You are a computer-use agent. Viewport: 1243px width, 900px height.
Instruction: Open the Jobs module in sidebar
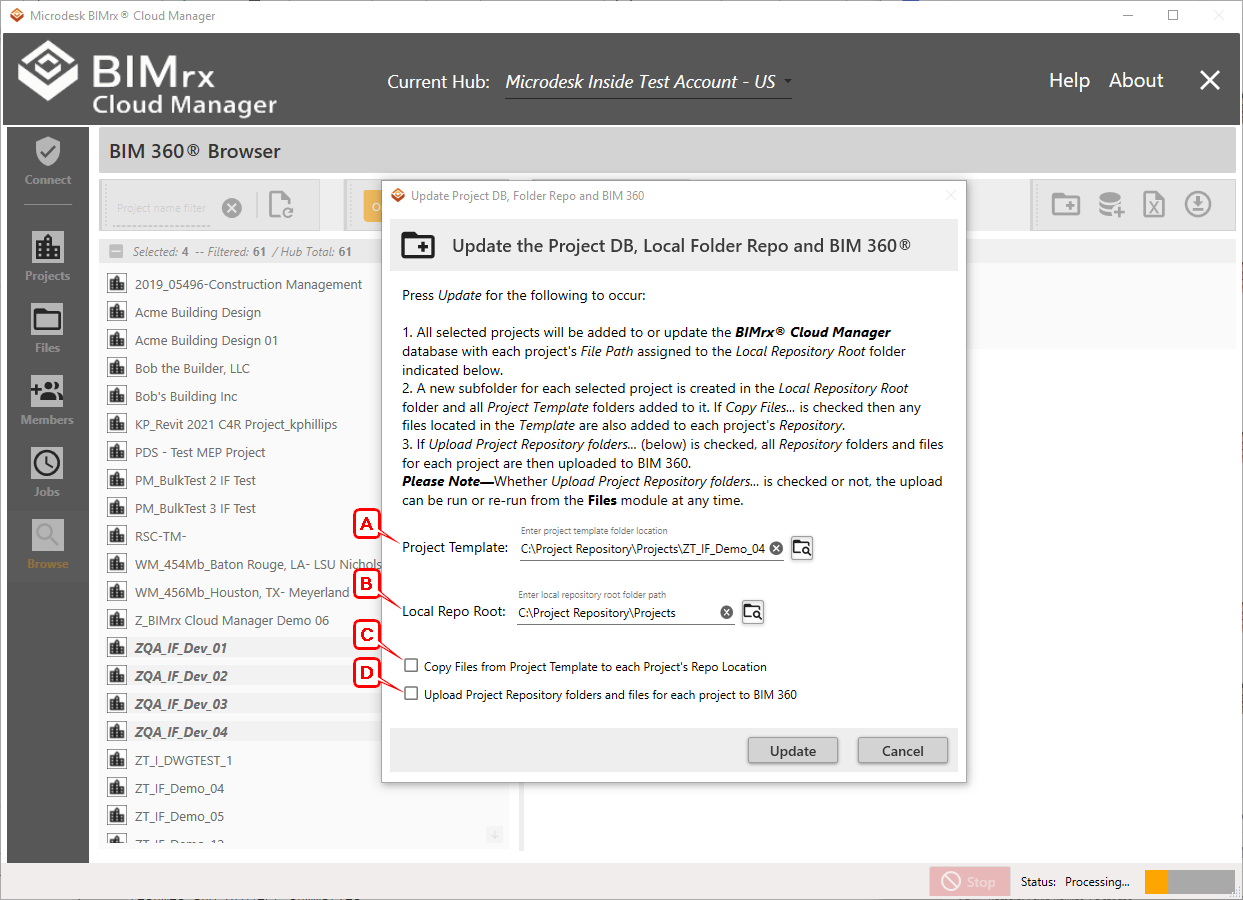47,472
